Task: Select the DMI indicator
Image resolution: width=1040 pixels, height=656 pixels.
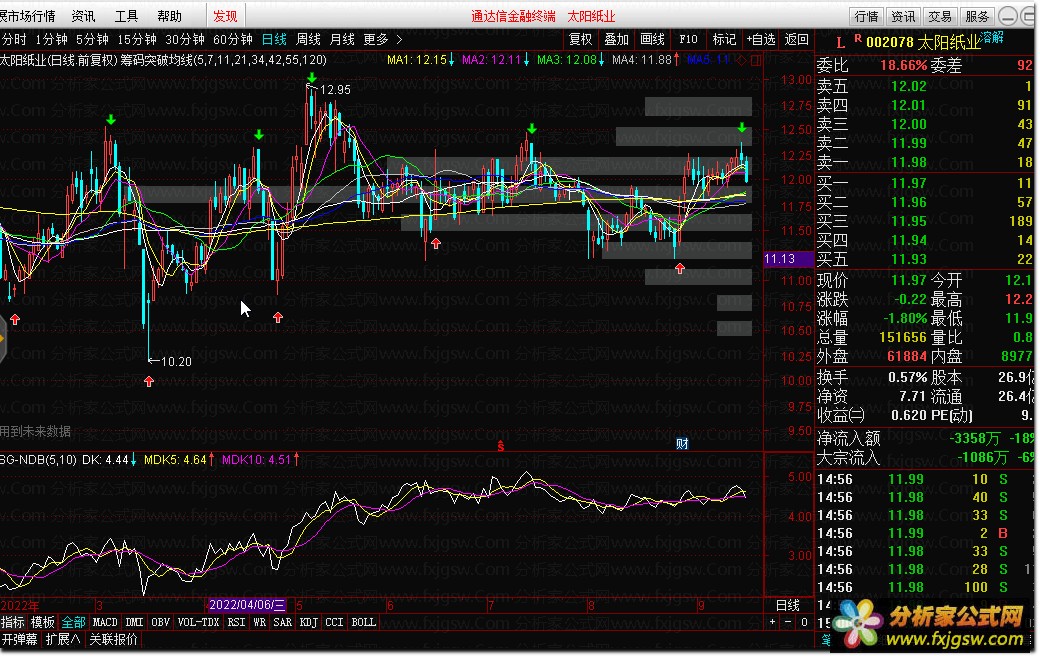Action: [135, 622]
